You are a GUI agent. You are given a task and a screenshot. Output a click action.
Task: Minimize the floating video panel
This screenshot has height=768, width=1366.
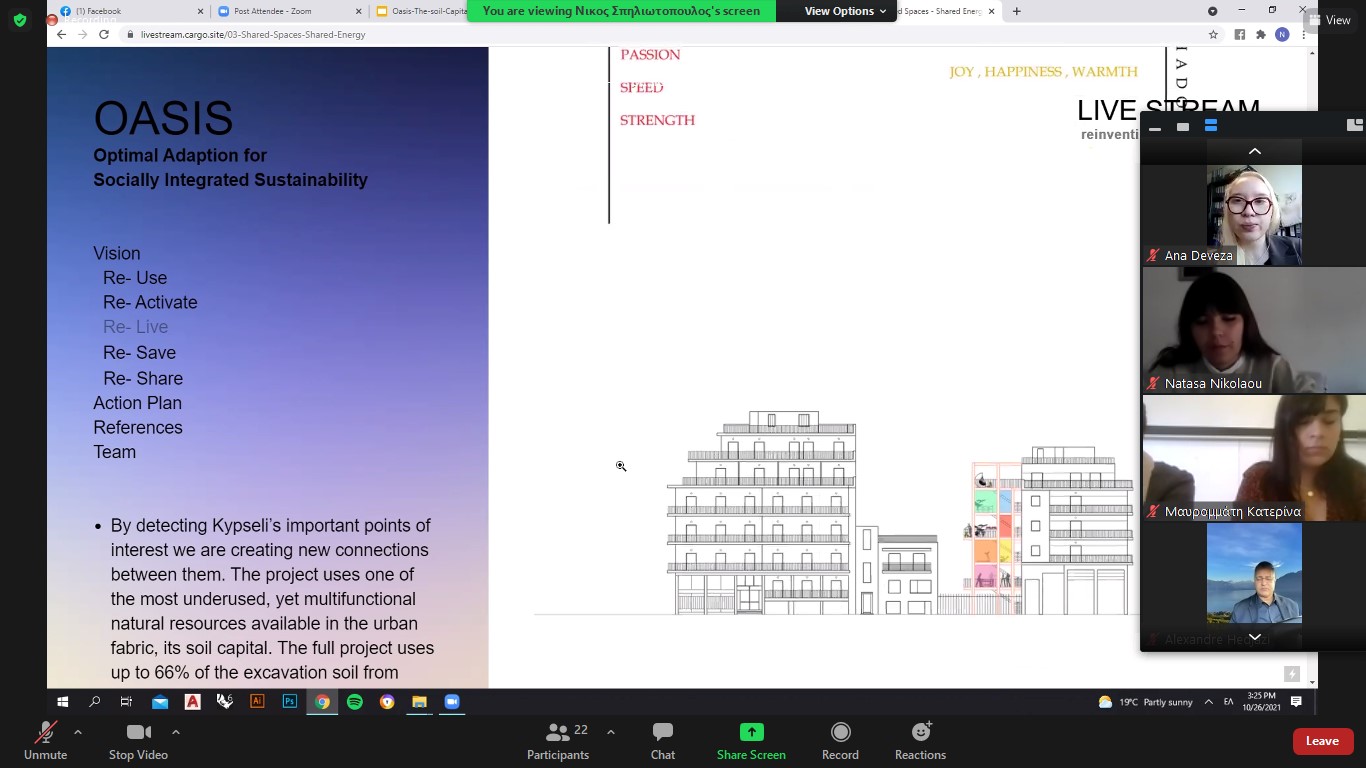click(1155, 127)
